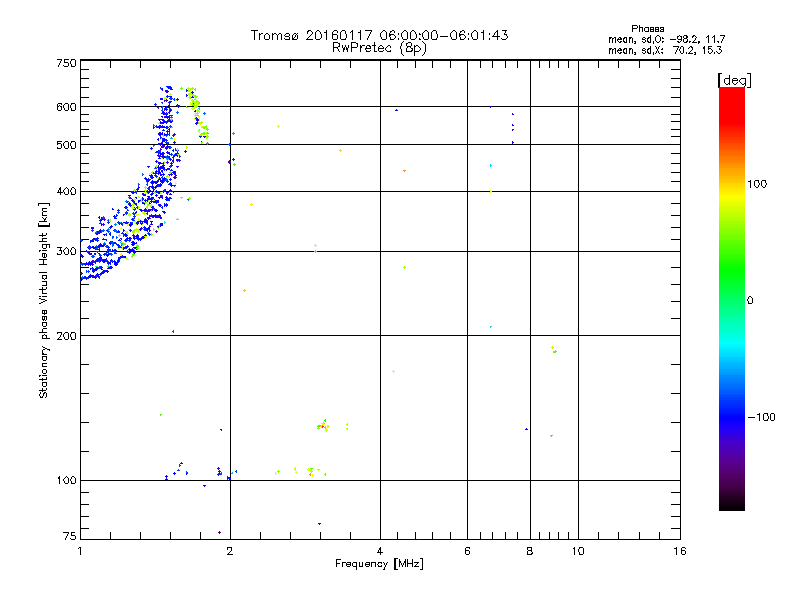Click the y-axis '300' tick label
Screen dimensions: 800x600
pyautogui.click(x=66, y=251)
